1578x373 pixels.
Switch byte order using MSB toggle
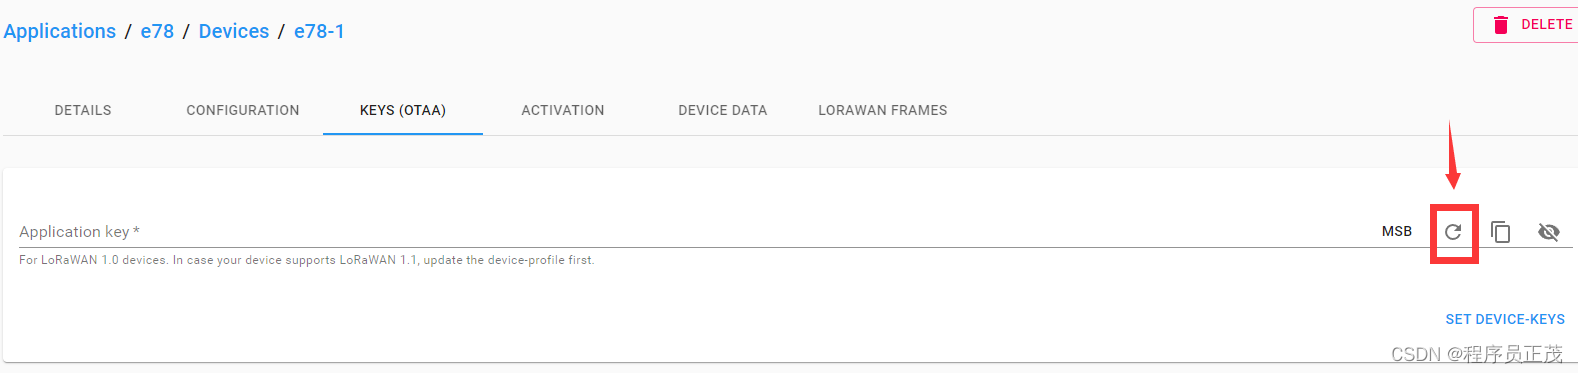(1397, 231)
